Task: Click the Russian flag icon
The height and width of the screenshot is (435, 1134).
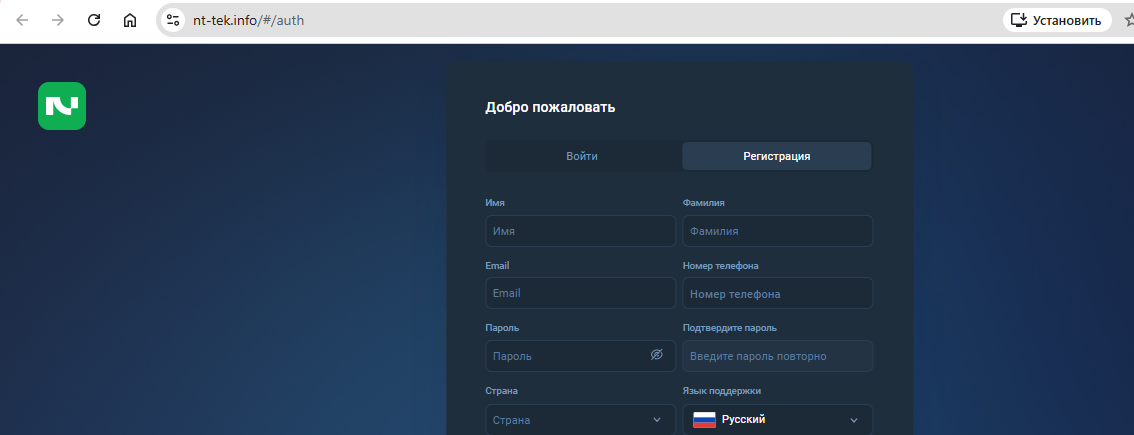Action: [x=704, y=420]
